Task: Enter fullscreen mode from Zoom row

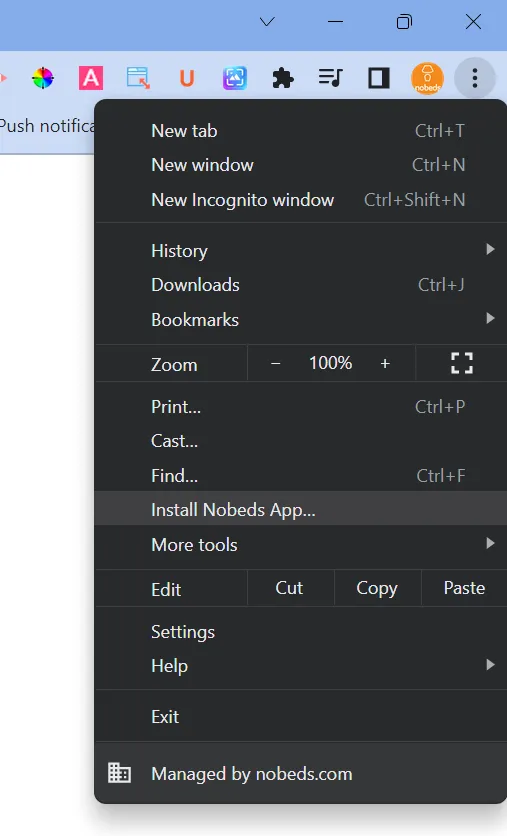Action: point(462,364)
